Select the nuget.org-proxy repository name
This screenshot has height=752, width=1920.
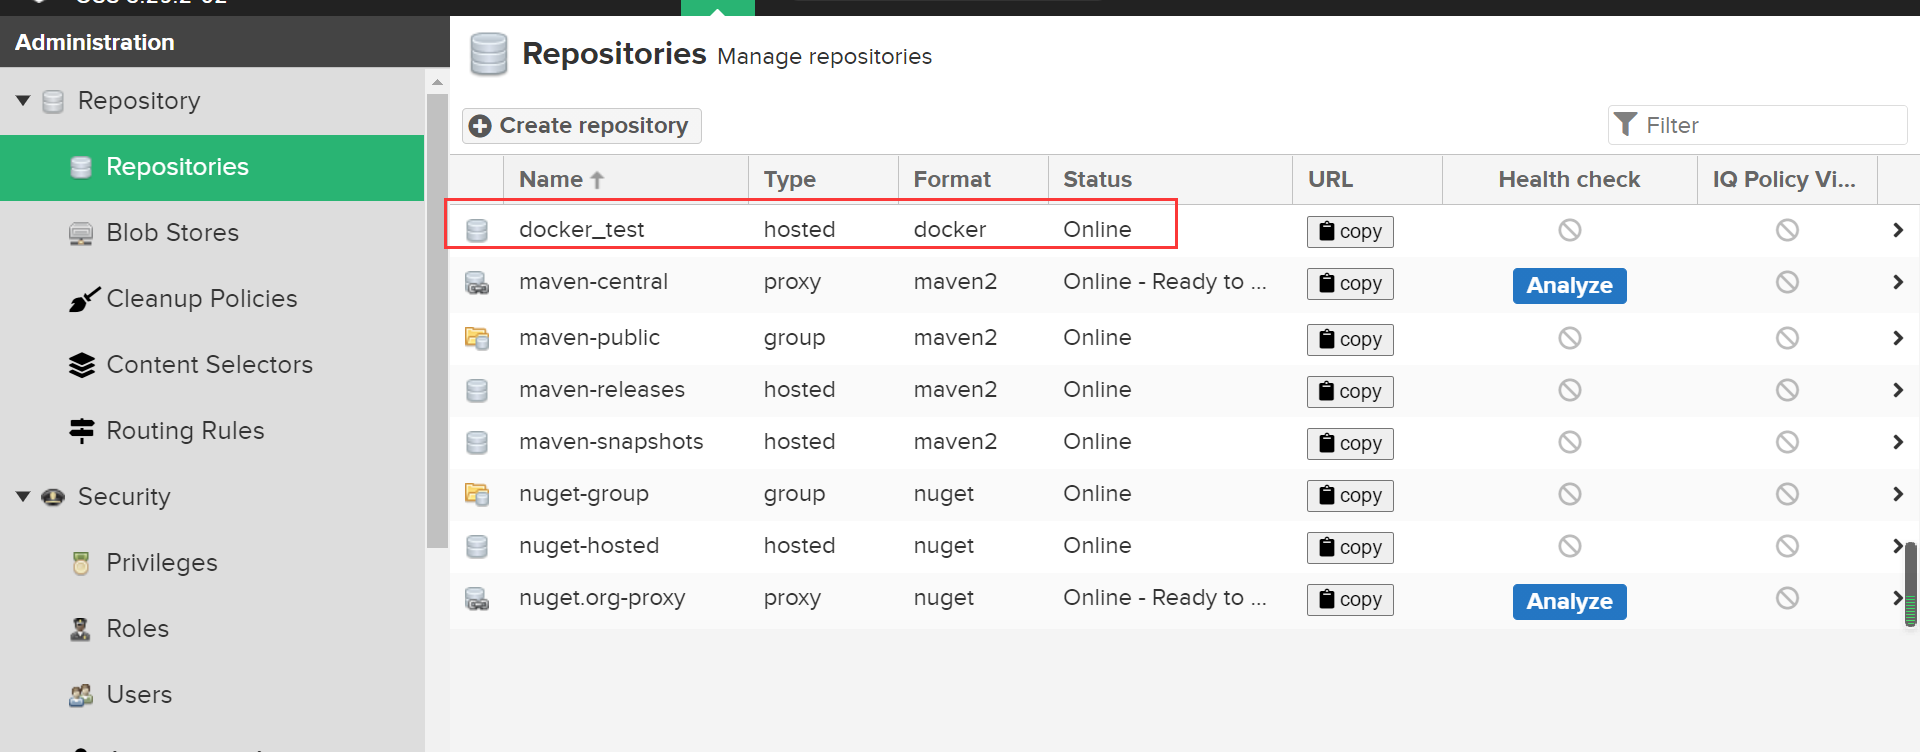602,598
